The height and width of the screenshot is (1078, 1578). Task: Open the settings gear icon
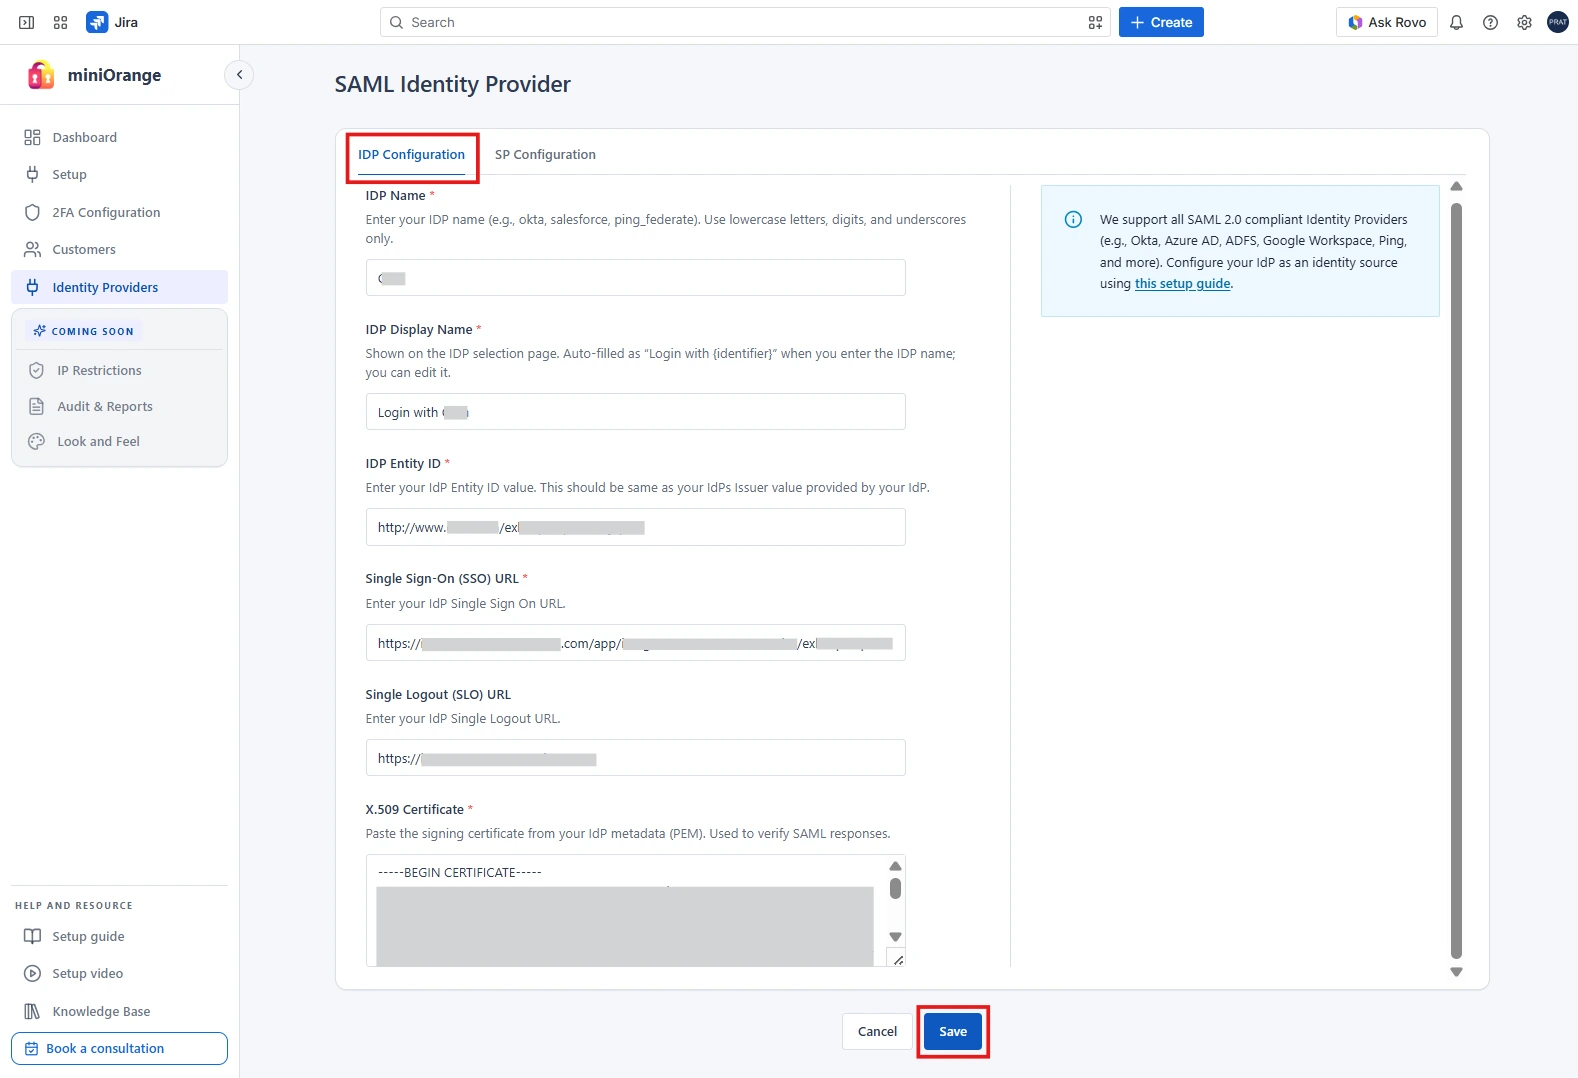pos(1524,22)
